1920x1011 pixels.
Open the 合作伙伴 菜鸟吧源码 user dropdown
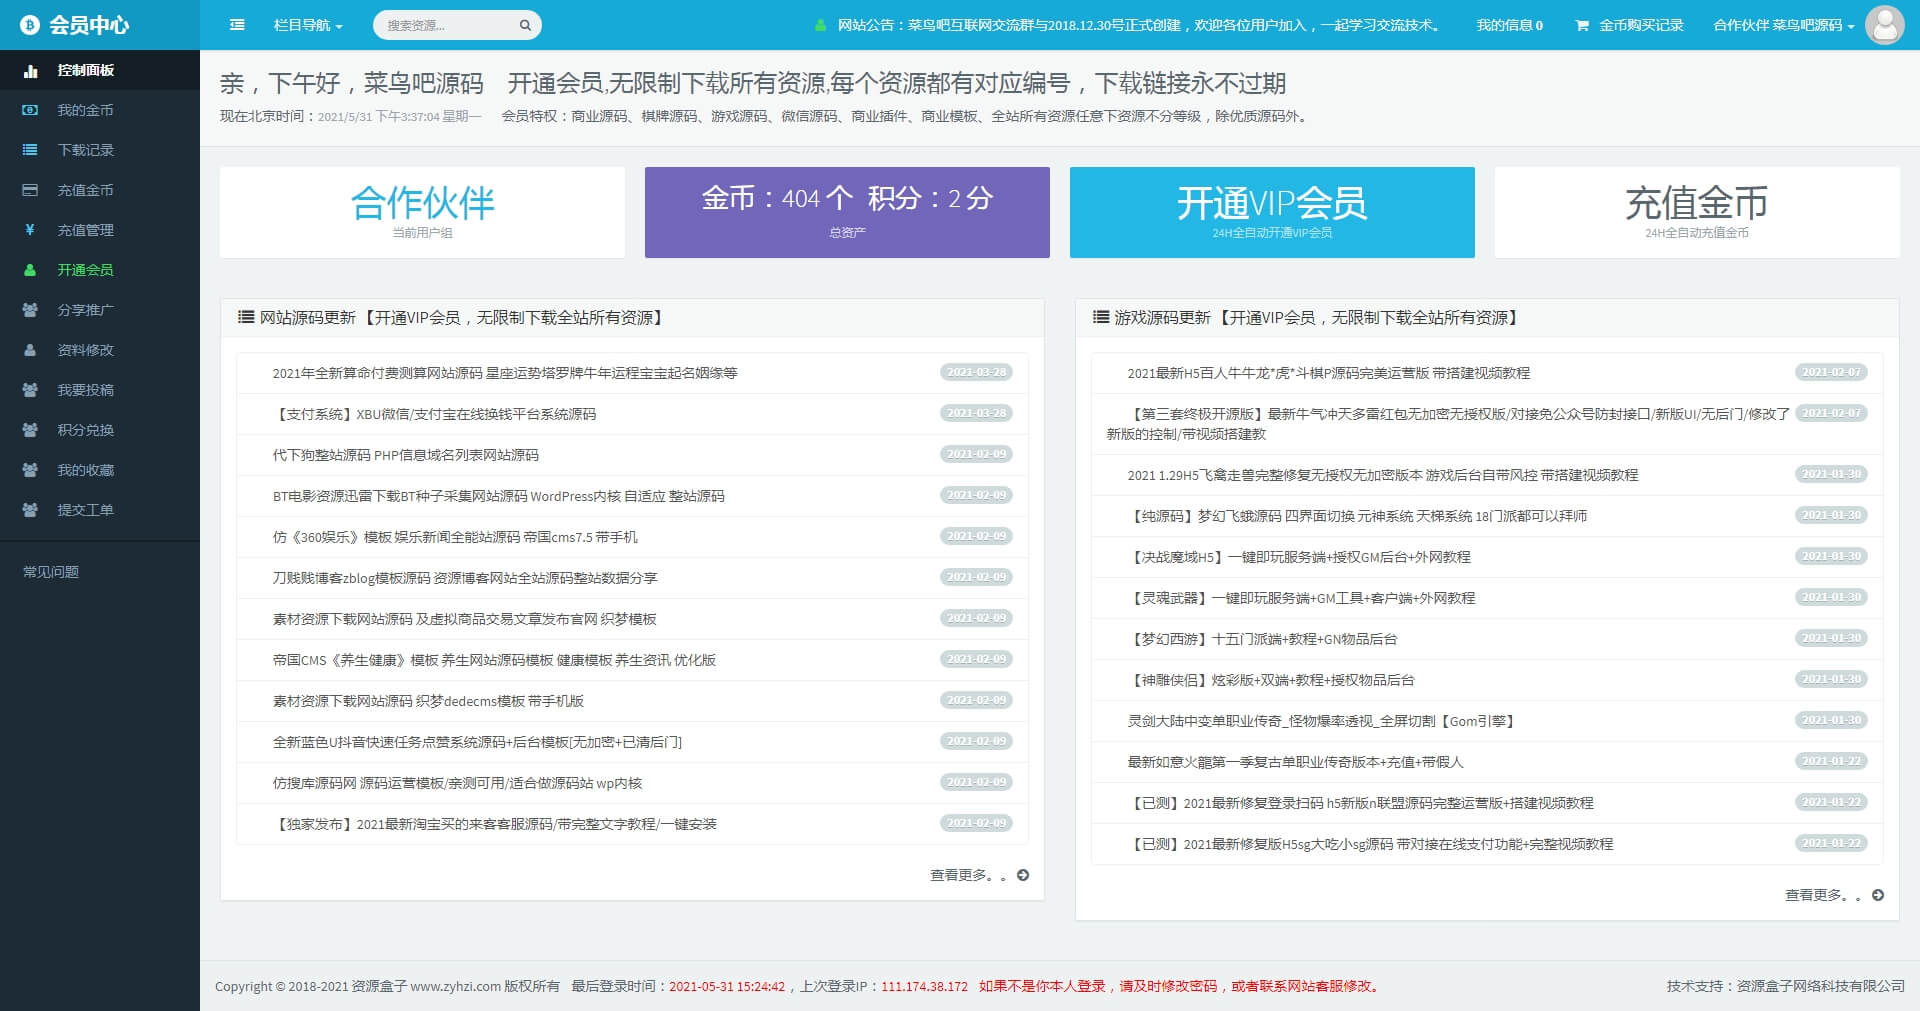(1783, 25)
